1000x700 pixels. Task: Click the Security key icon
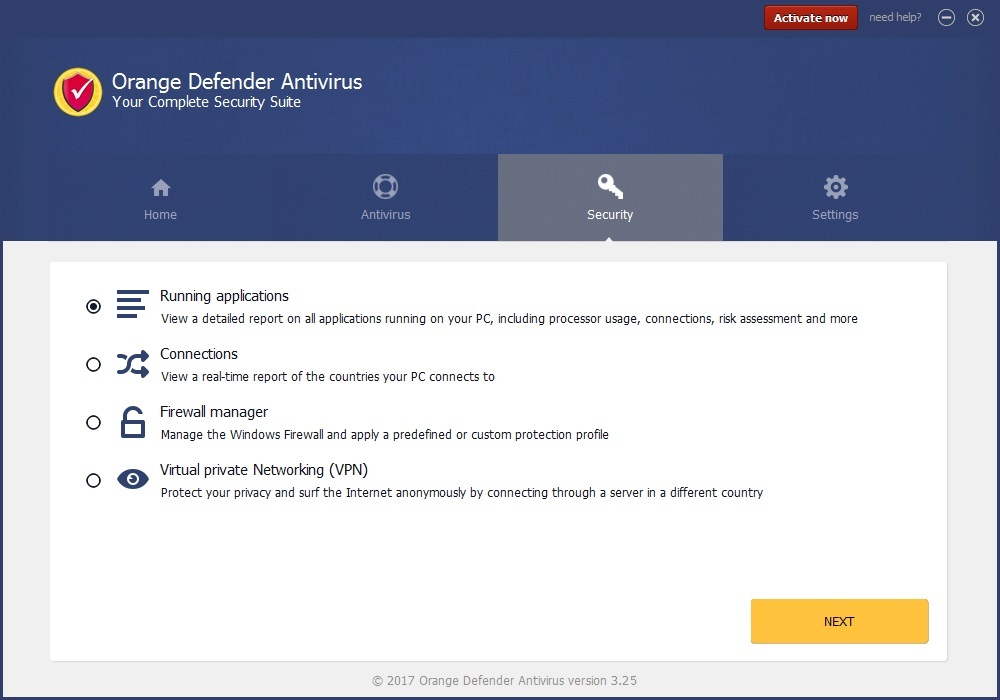coord(610,187)
